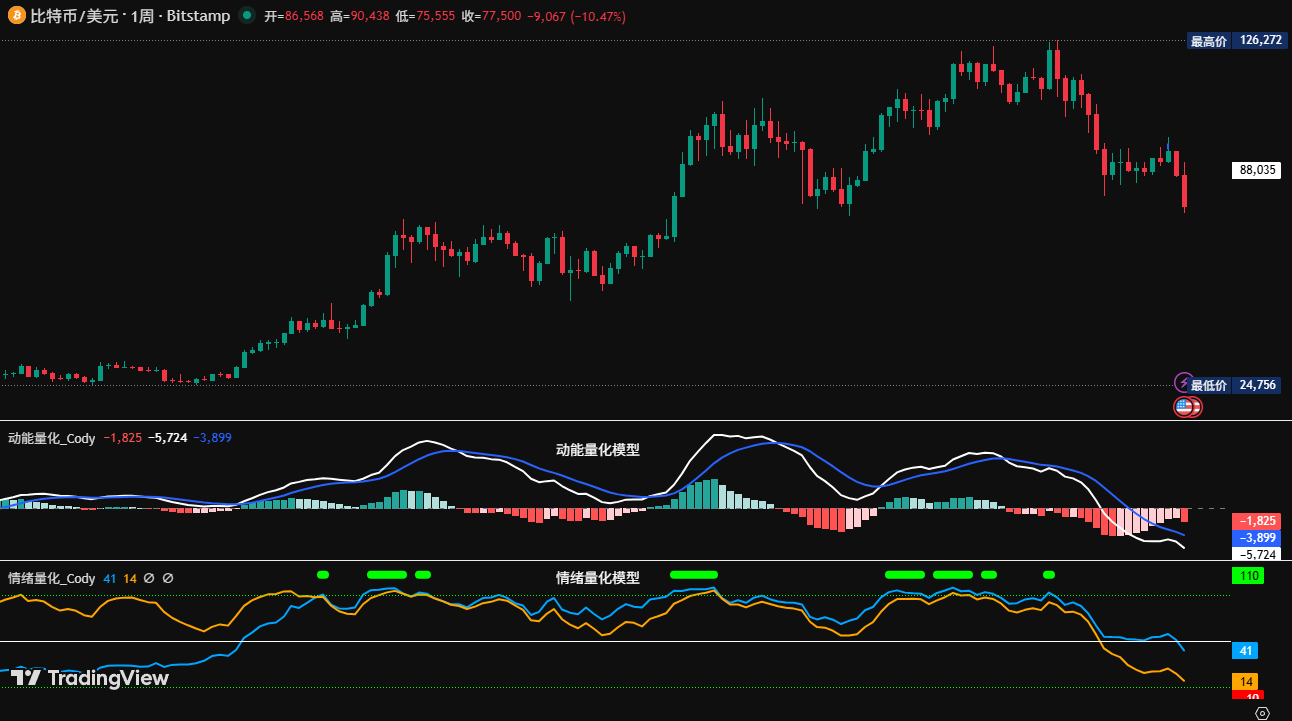Select the 情绪量化模型 panel title
Image resolution: width=1292 pixels, height=721 pixels.
[598, 577]
